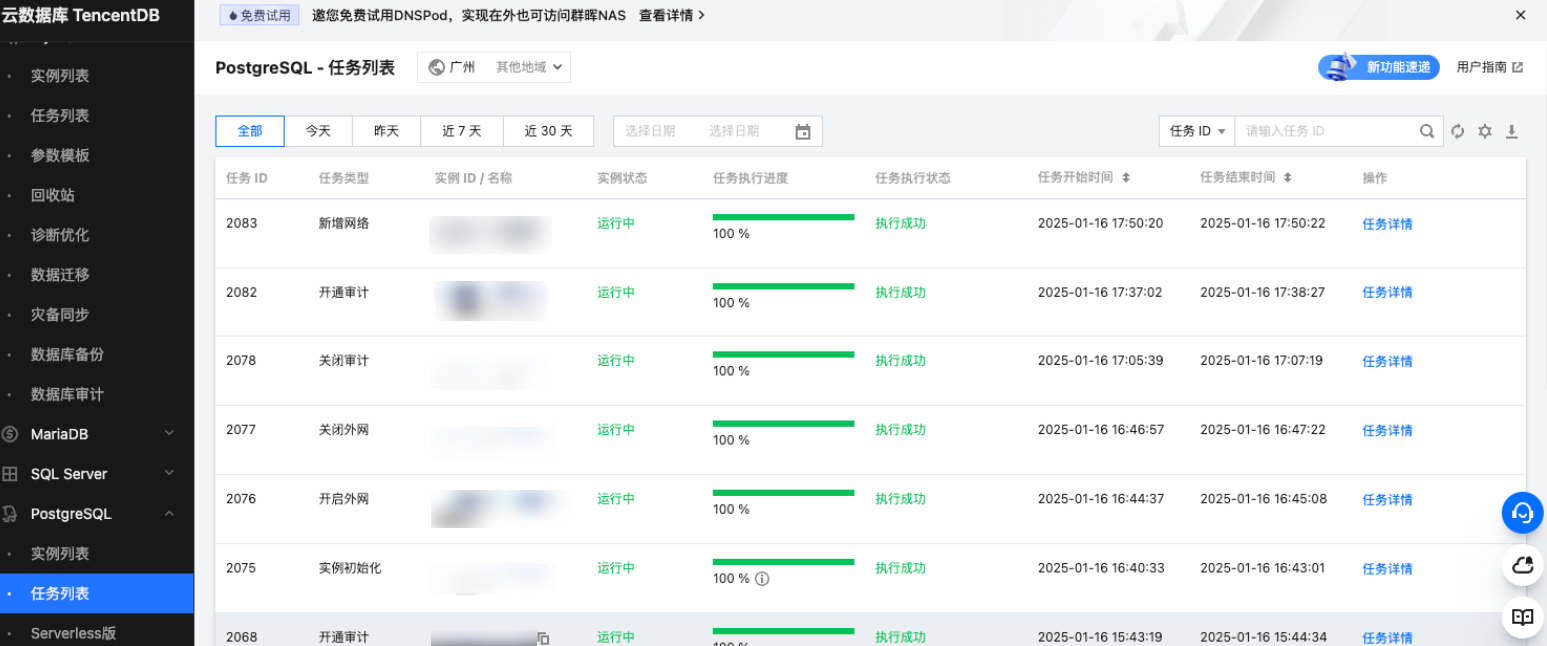Image resolution: width=1547 pixels, height=646 pixels.
Task: Open 任务详情 for task 2078
Action: [x=1387, y=362]
